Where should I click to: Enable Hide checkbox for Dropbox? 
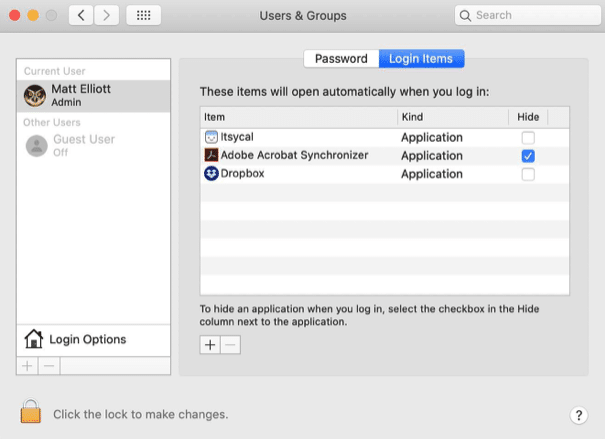coord(528,174)
